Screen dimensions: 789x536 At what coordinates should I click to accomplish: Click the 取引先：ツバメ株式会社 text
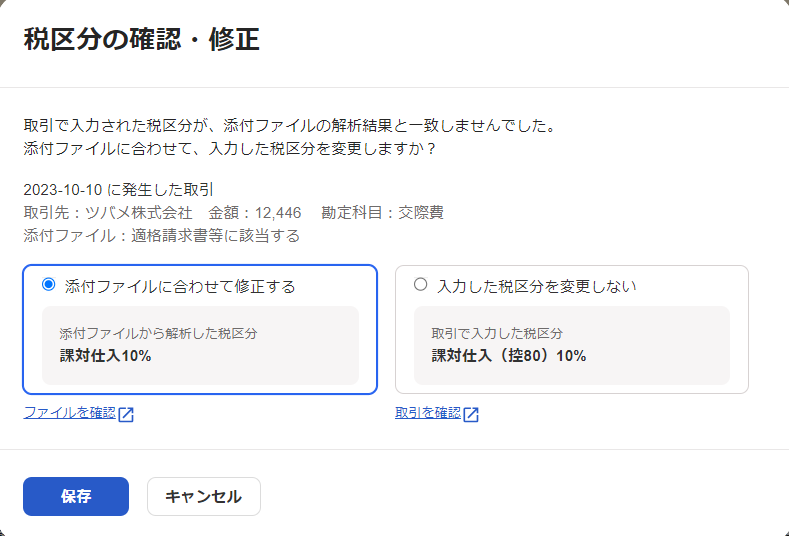108,212
